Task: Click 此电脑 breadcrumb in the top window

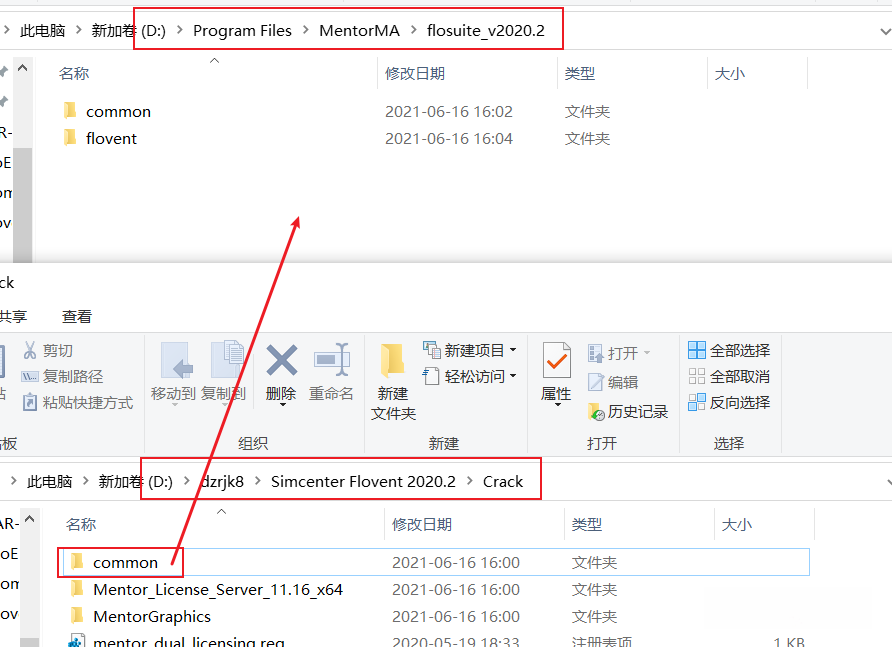Action: click(43, 30)
